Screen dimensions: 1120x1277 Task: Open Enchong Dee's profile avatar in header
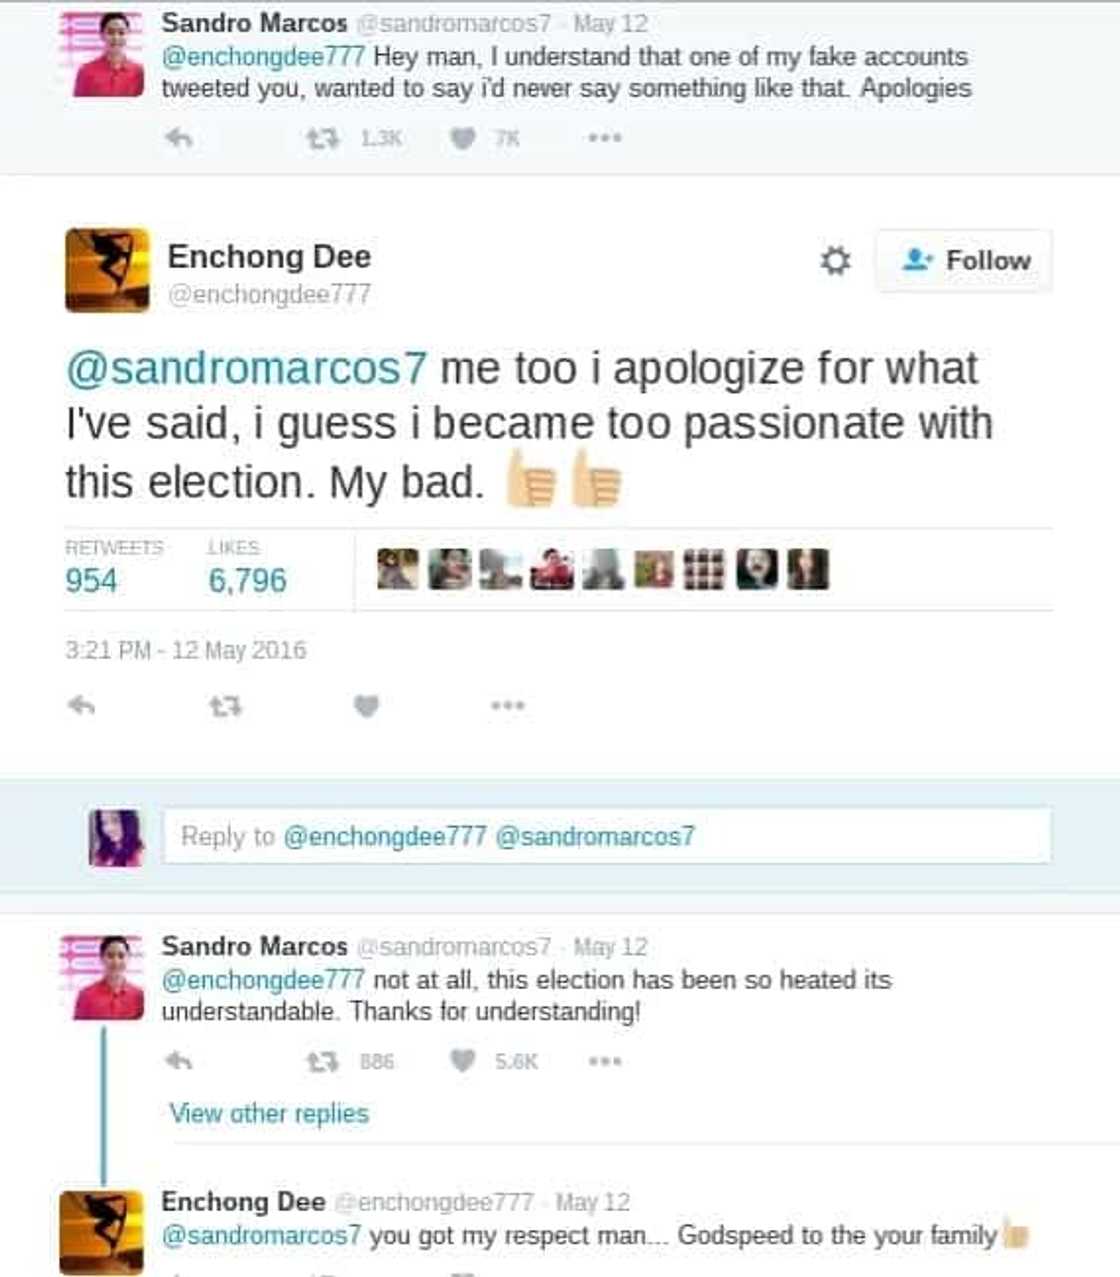[108, 270]
